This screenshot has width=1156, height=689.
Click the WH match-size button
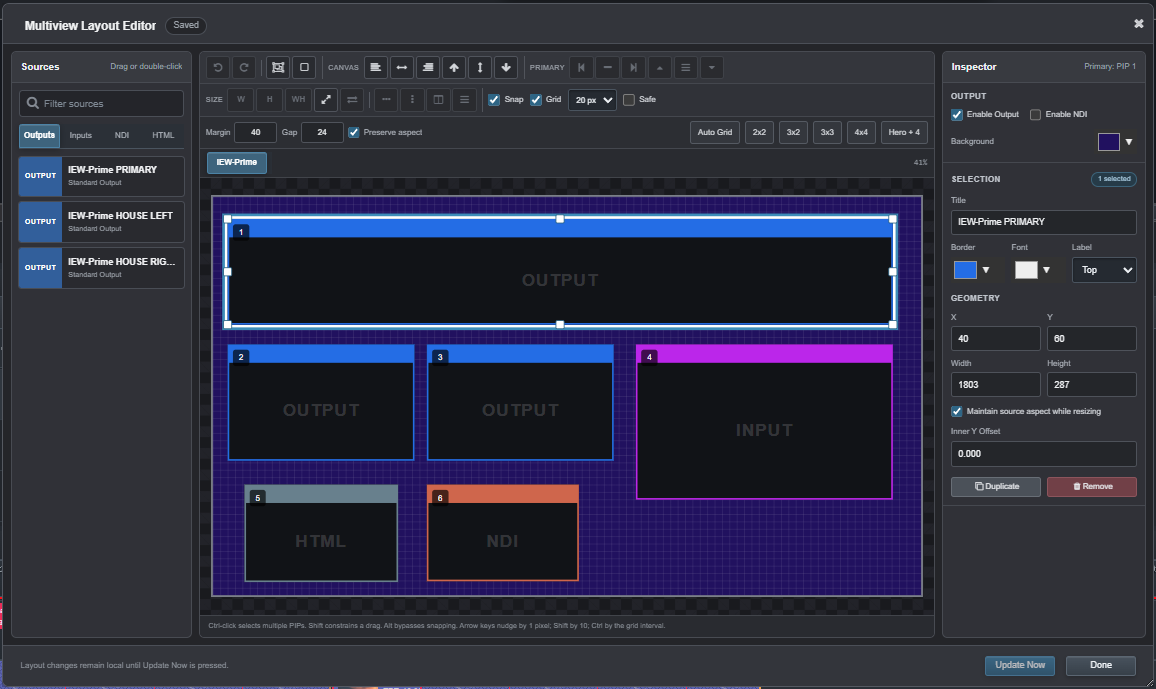click(298, 99)
